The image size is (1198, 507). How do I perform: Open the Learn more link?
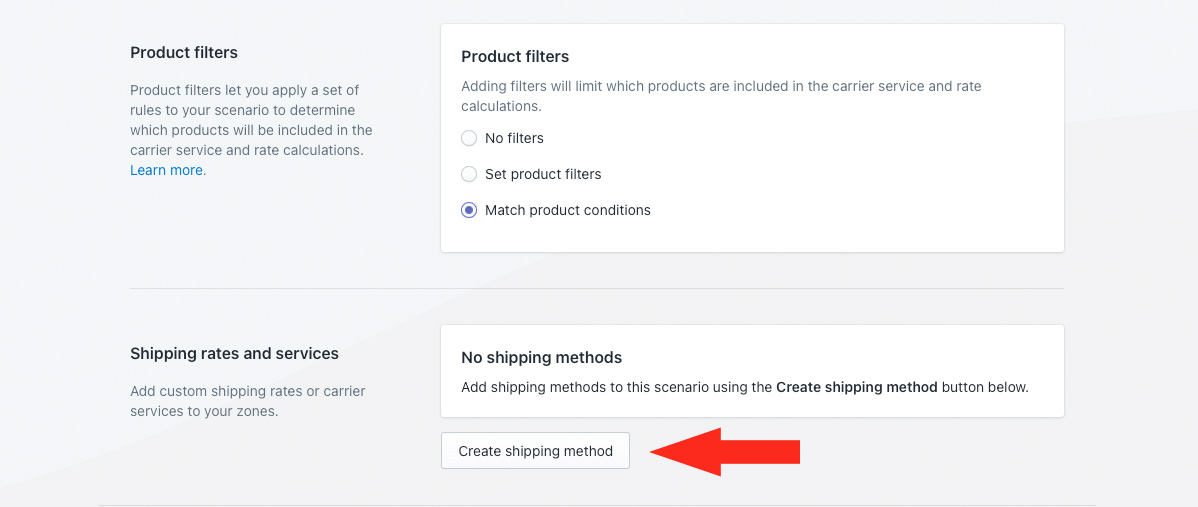tap(168, 170)
